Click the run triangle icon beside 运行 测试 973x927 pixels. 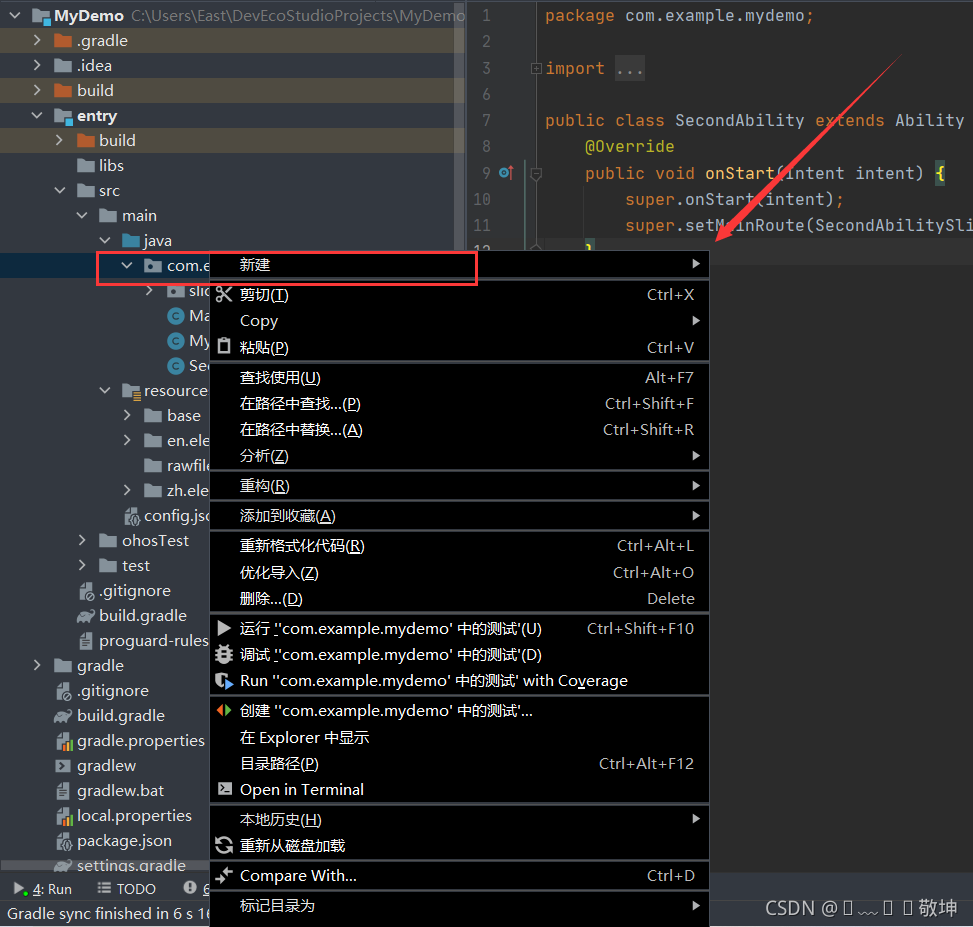point(224,629)
